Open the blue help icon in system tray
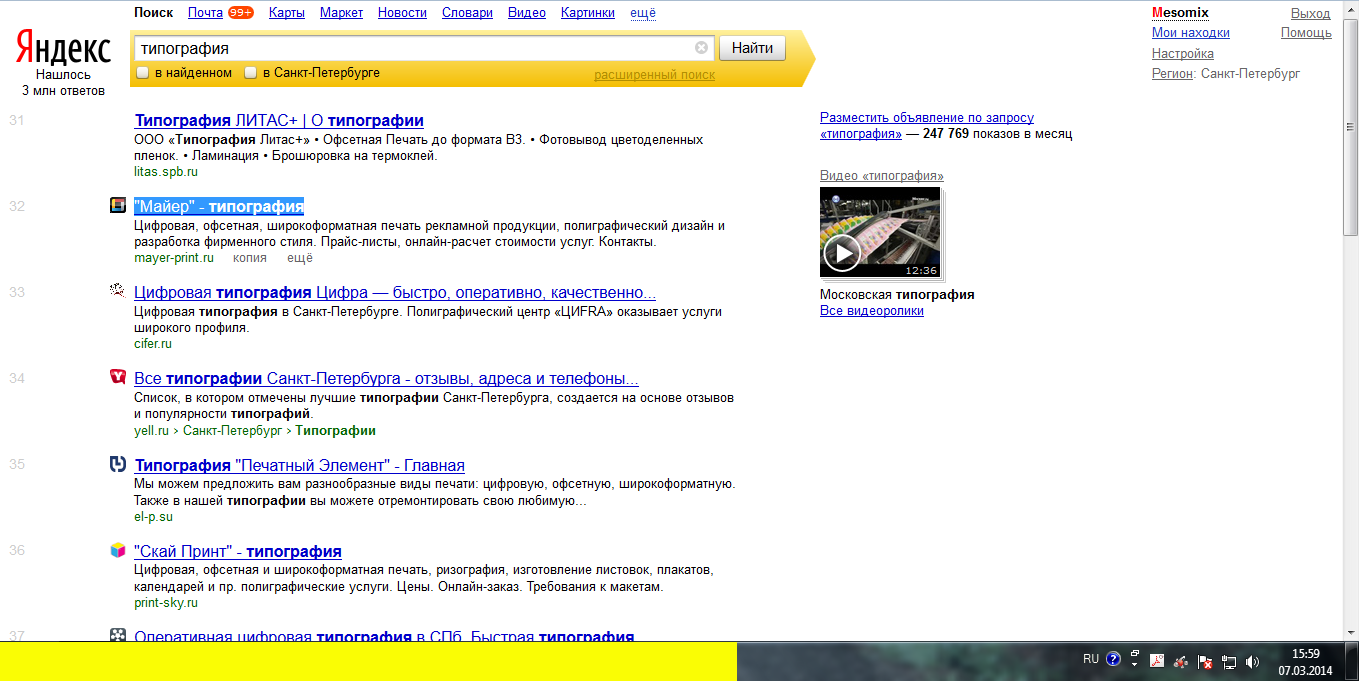This screenshot has height=681, width=1359. [1113, 660]
